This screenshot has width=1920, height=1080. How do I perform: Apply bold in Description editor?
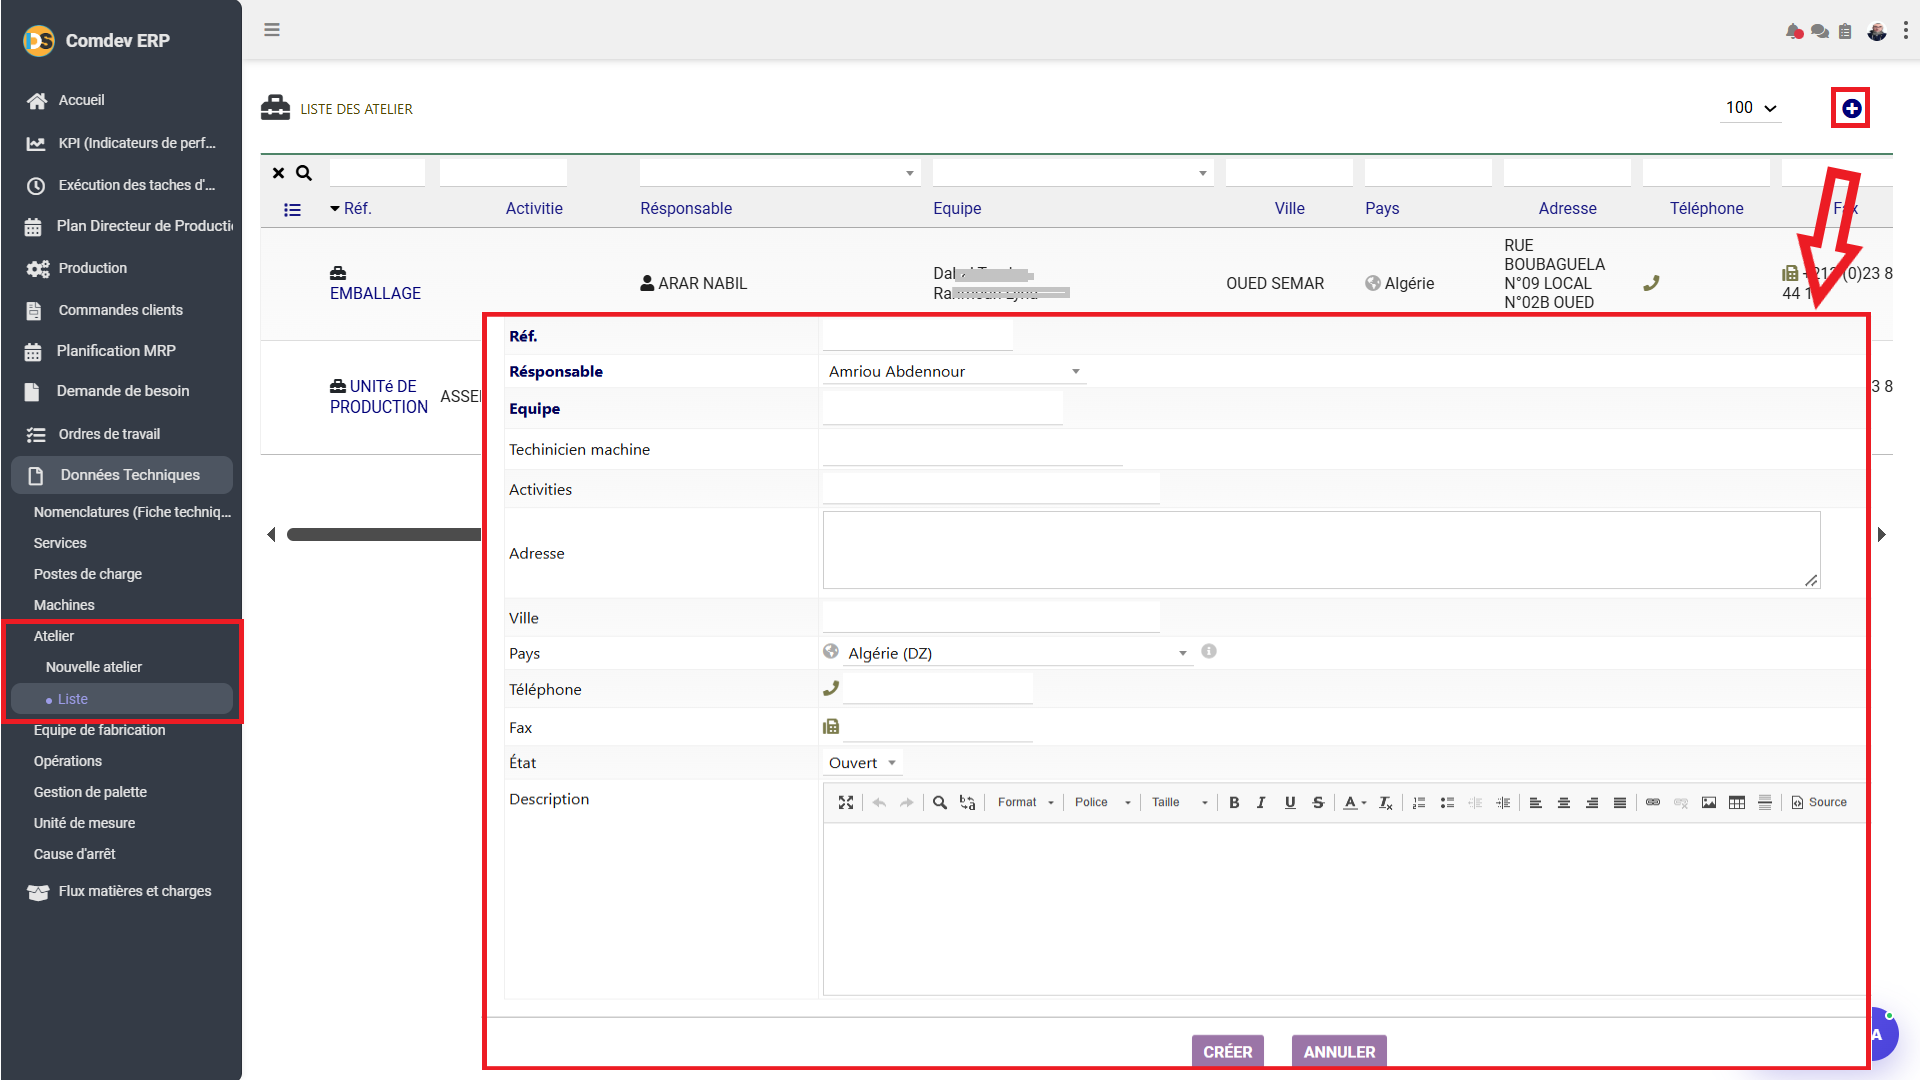1234,802
